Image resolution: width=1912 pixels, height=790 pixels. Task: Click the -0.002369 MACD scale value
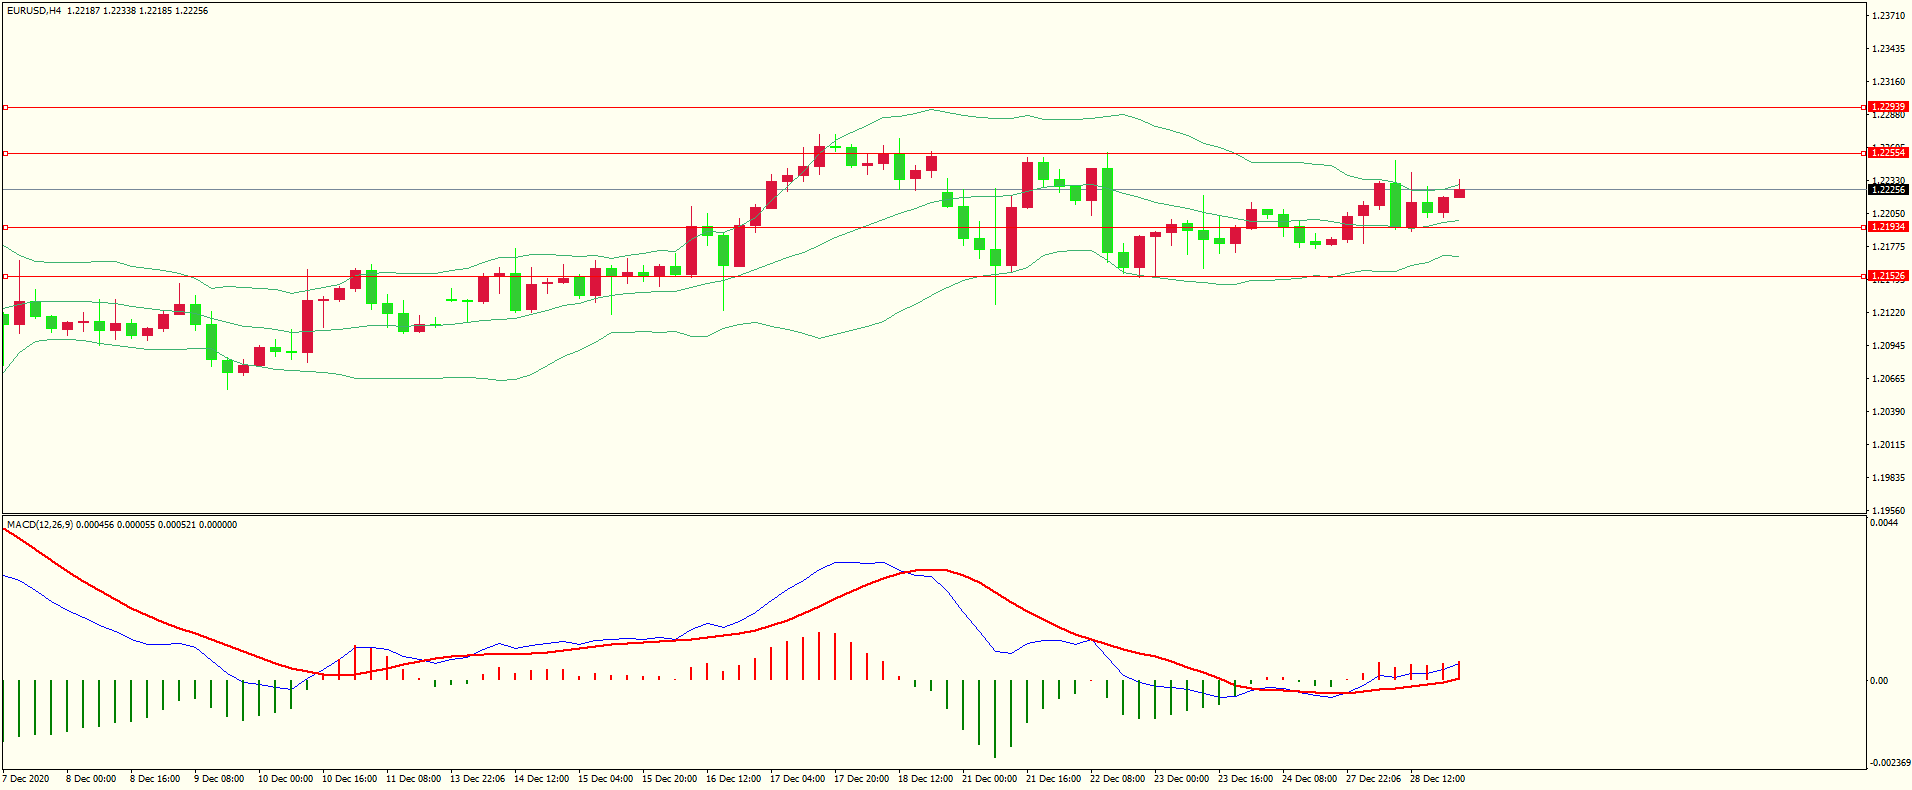(x=1888, y=763)
